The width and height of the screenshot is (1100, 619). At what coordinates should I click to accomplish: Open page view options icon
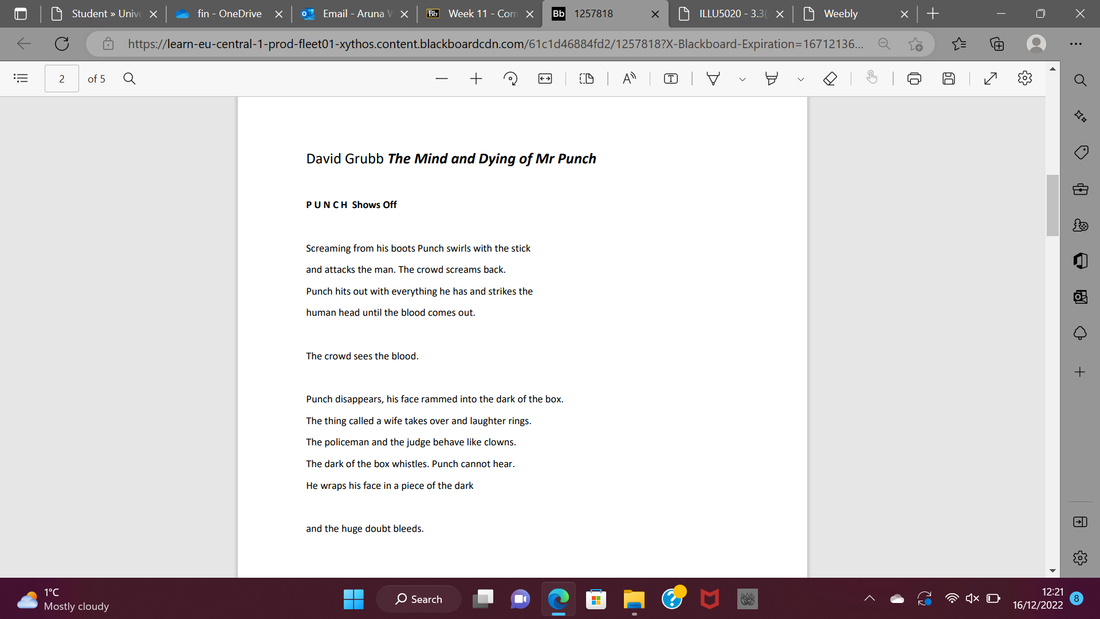point(586,79)
